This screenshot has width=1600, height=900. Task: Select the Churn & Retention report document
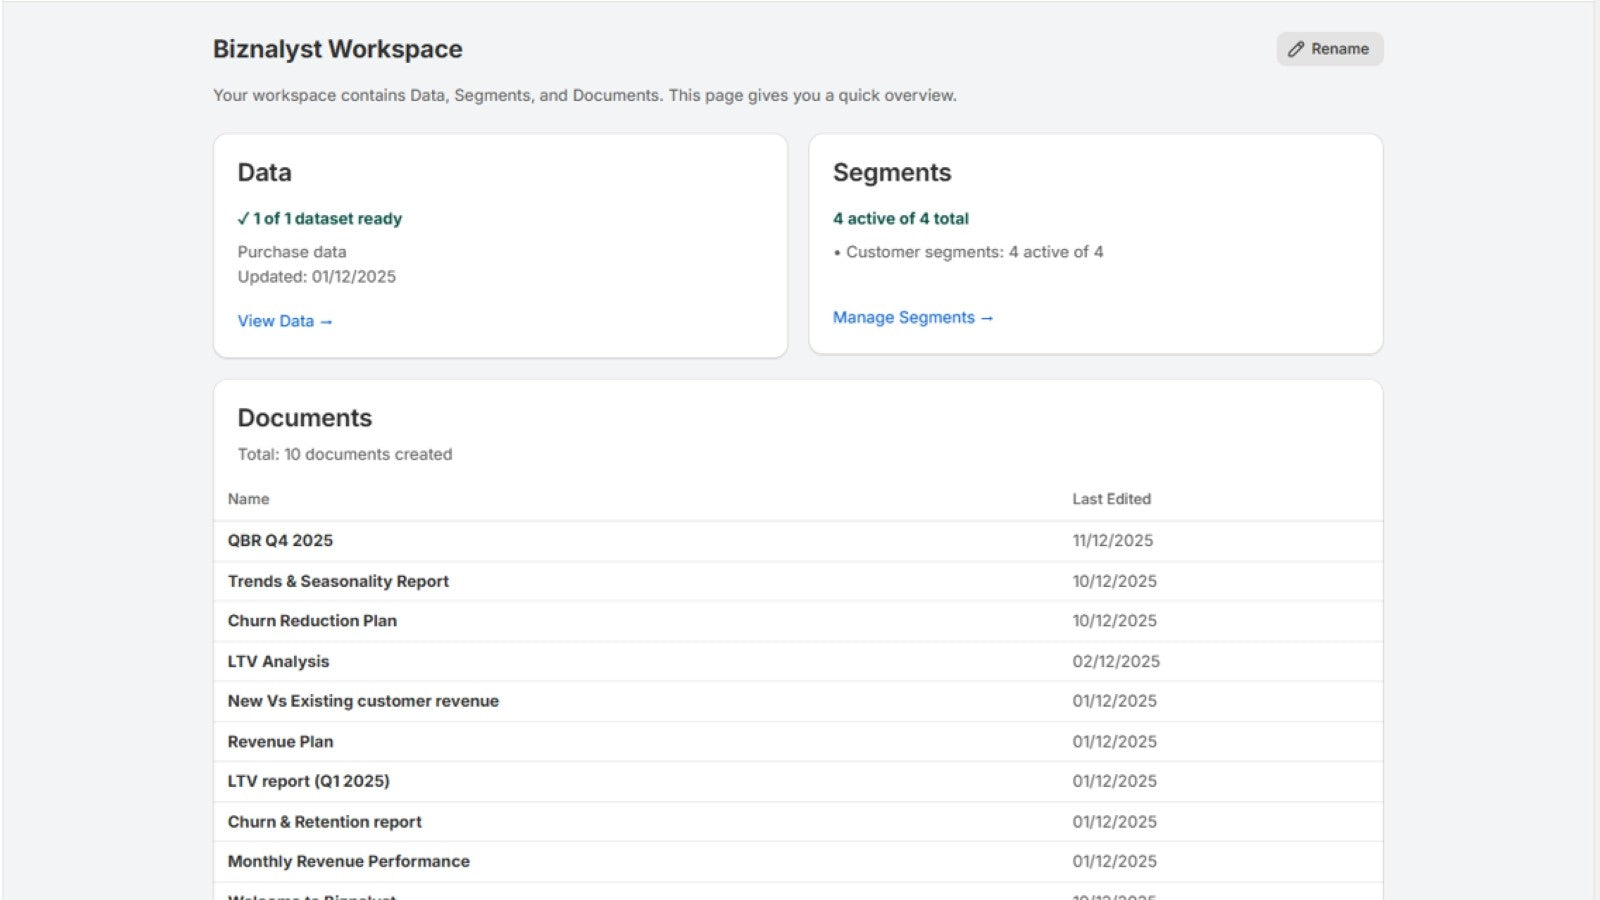324,821
